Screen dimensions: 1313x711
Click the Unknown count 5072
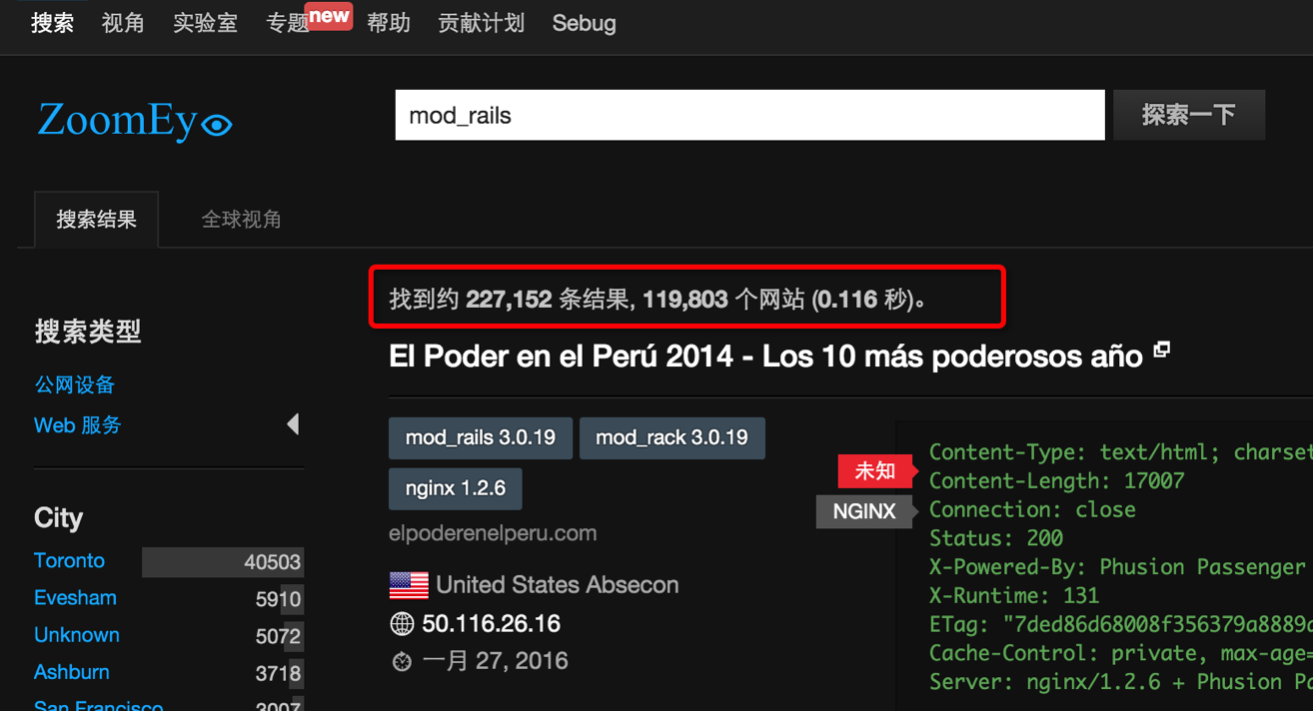coord(278,636)
